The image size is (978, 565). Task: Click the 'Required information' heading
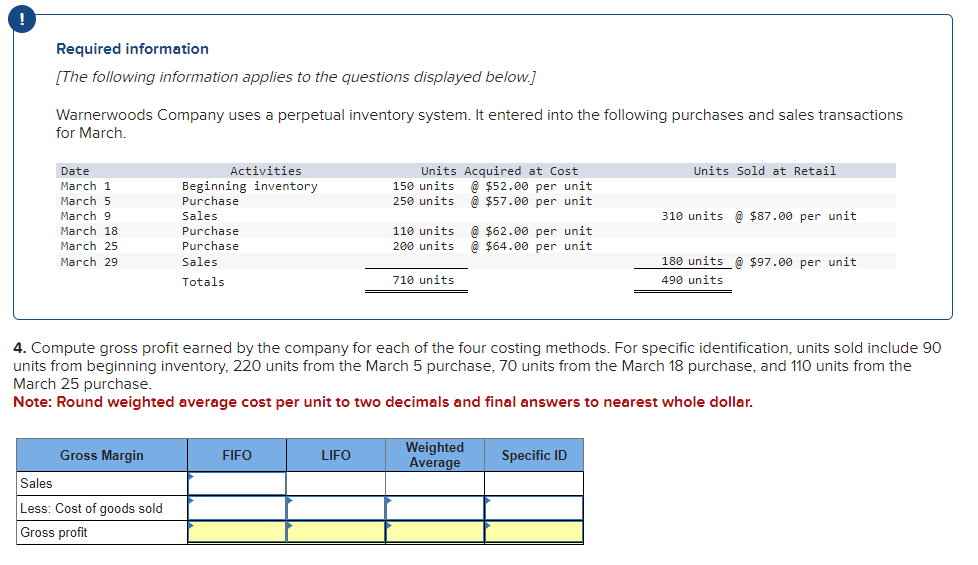pos(132,49)
